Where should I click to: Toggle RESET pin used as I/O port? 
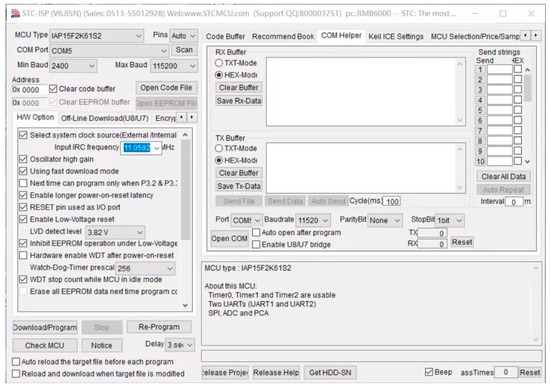click(23, 207)
